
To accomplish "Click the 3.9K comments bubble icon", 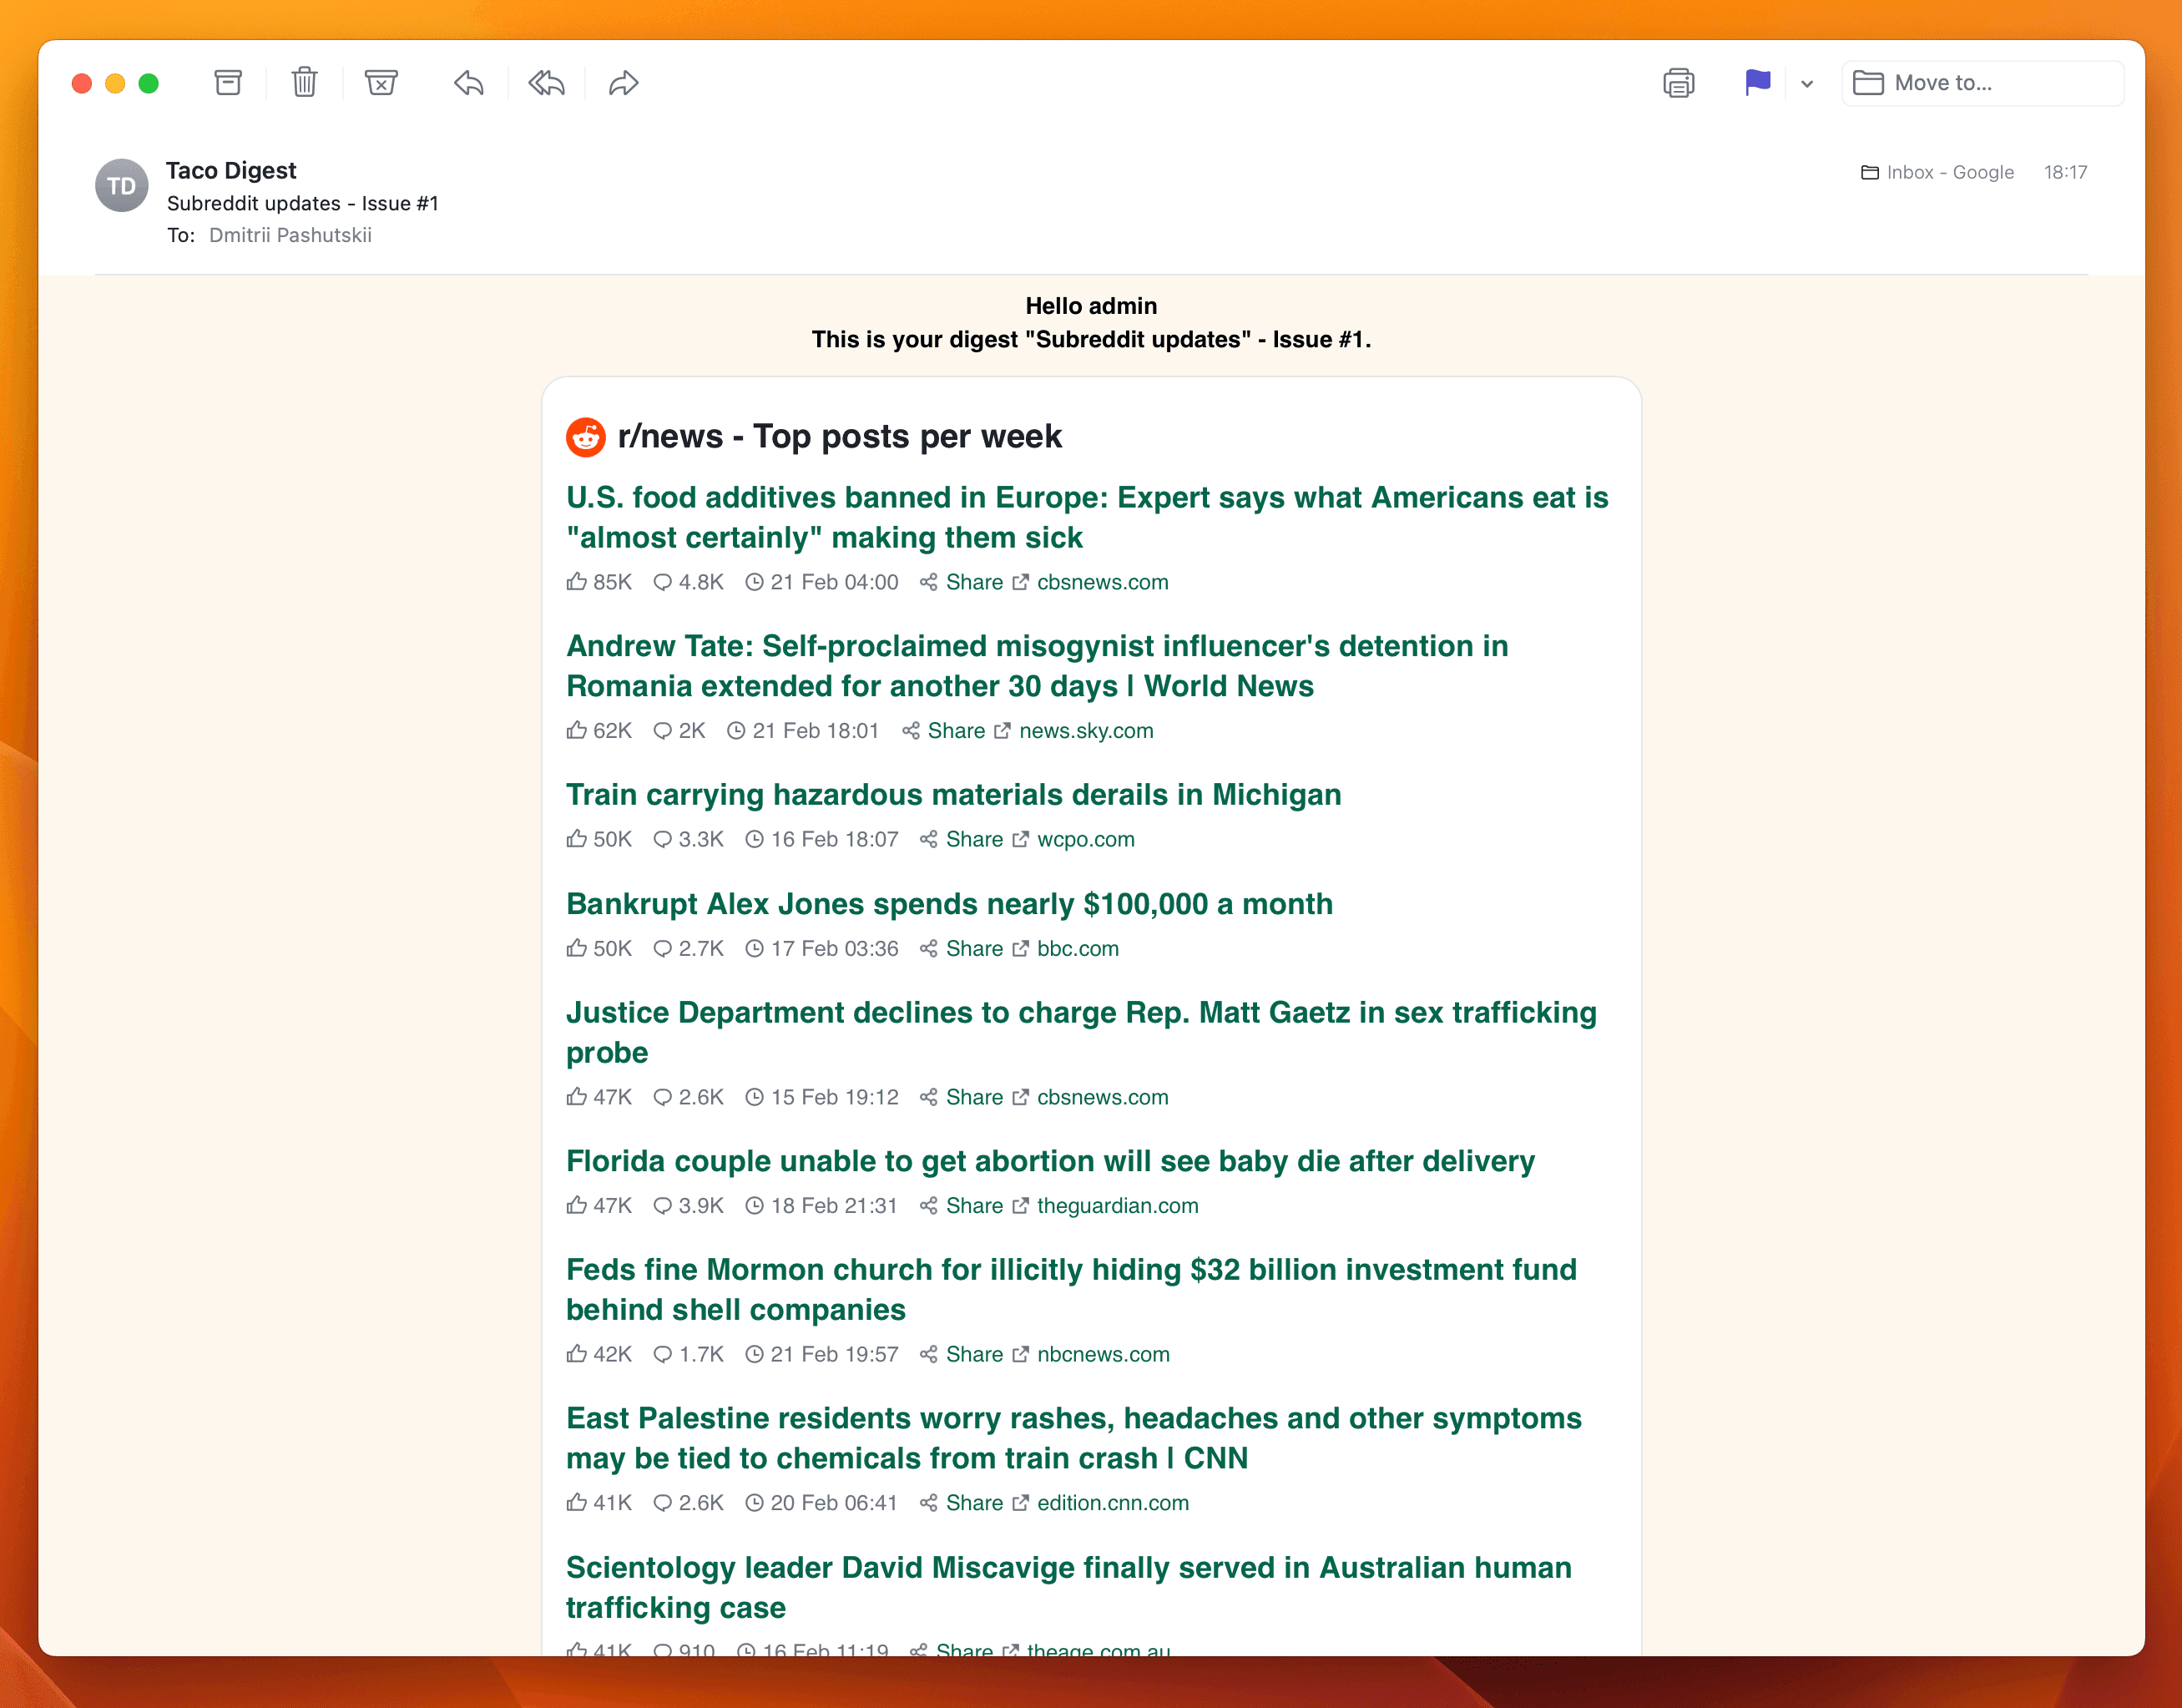I will point(662,1206).
